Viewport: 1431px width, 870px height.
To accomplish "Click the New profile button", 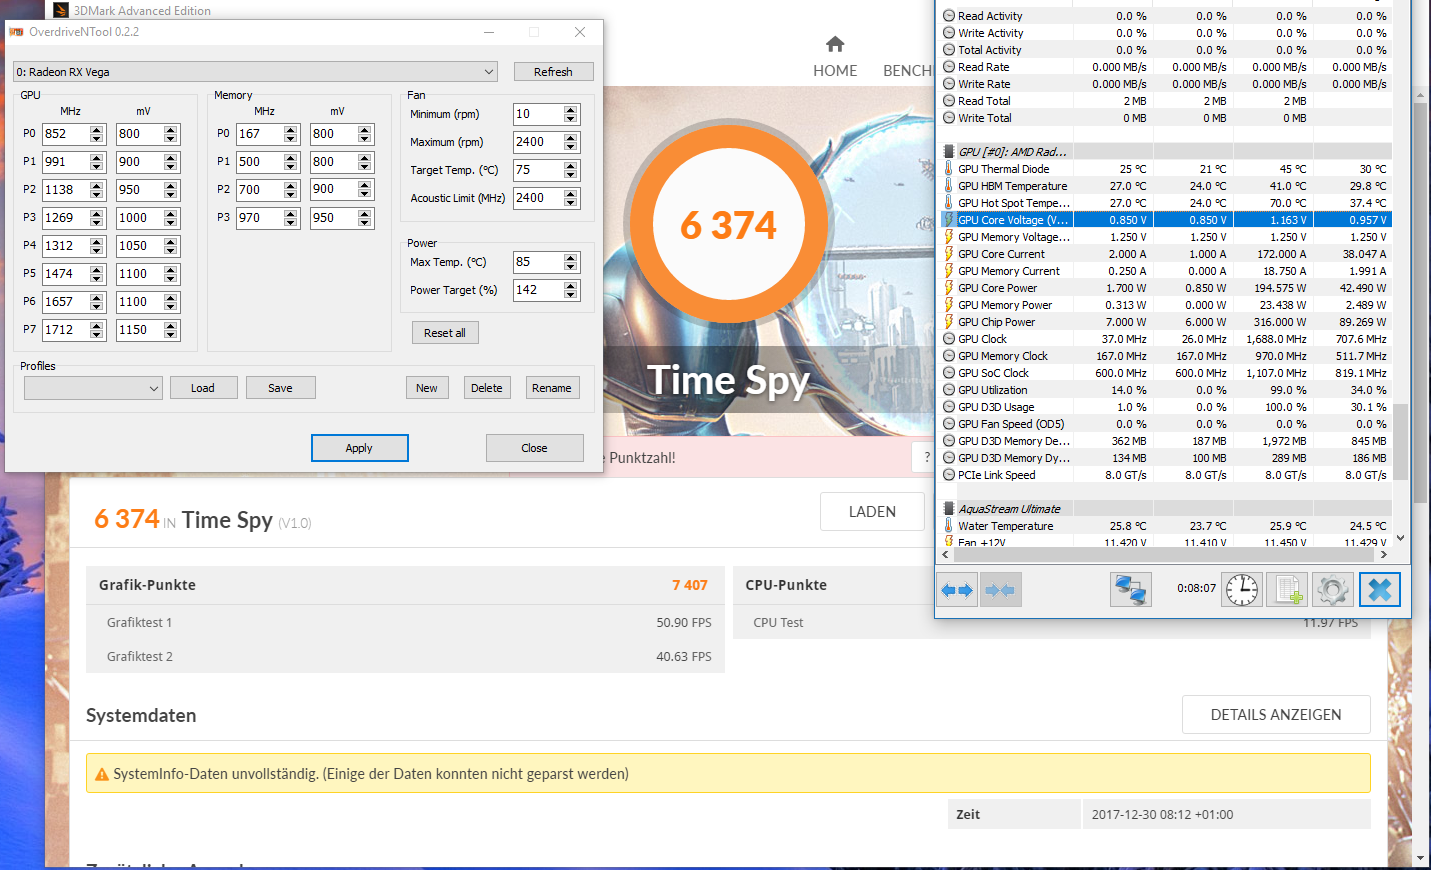I will pyautogui.click(x=427, y=388).
